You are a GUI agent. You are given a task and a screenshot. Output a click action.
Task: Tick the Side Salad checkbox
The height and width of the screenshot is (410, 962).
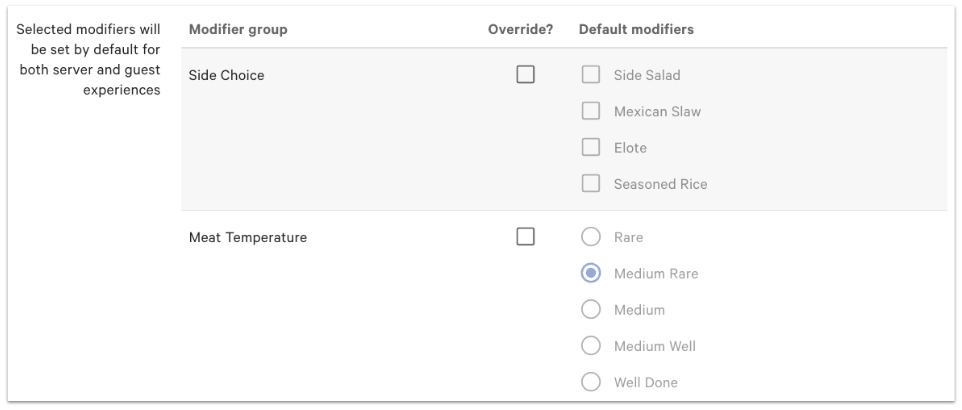[591, 75]
